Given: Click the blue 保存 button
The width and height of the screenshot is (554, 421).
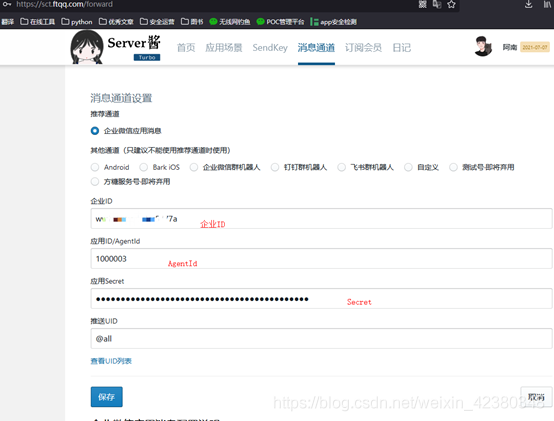Looking at the screenshot, I should (107, 397).
